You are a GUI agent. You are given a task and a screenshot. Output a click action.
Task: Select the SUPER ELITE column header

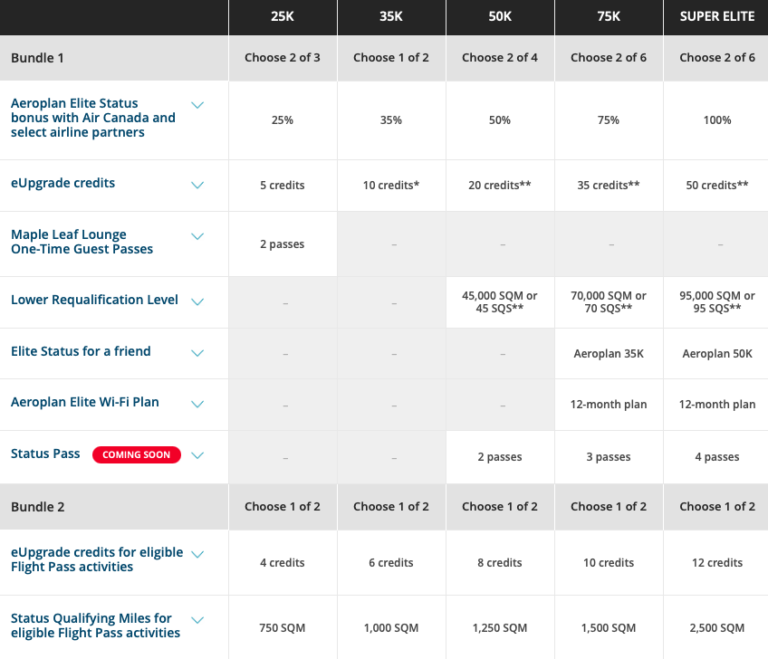pos(717,17)
